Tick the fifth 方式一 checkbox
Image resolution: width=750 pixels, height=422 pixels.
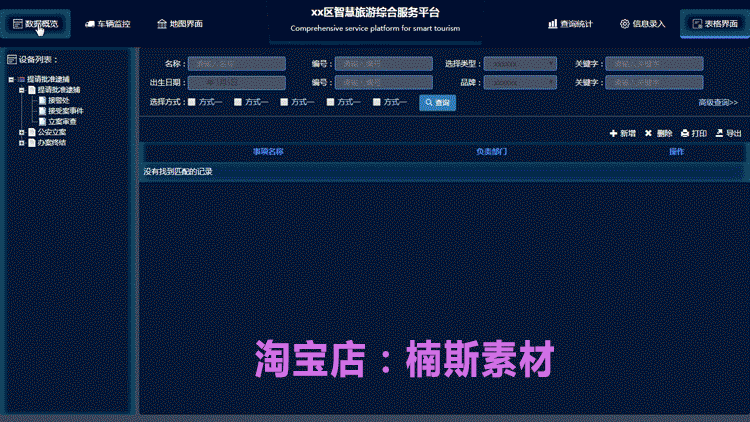(x=377, y=102)
